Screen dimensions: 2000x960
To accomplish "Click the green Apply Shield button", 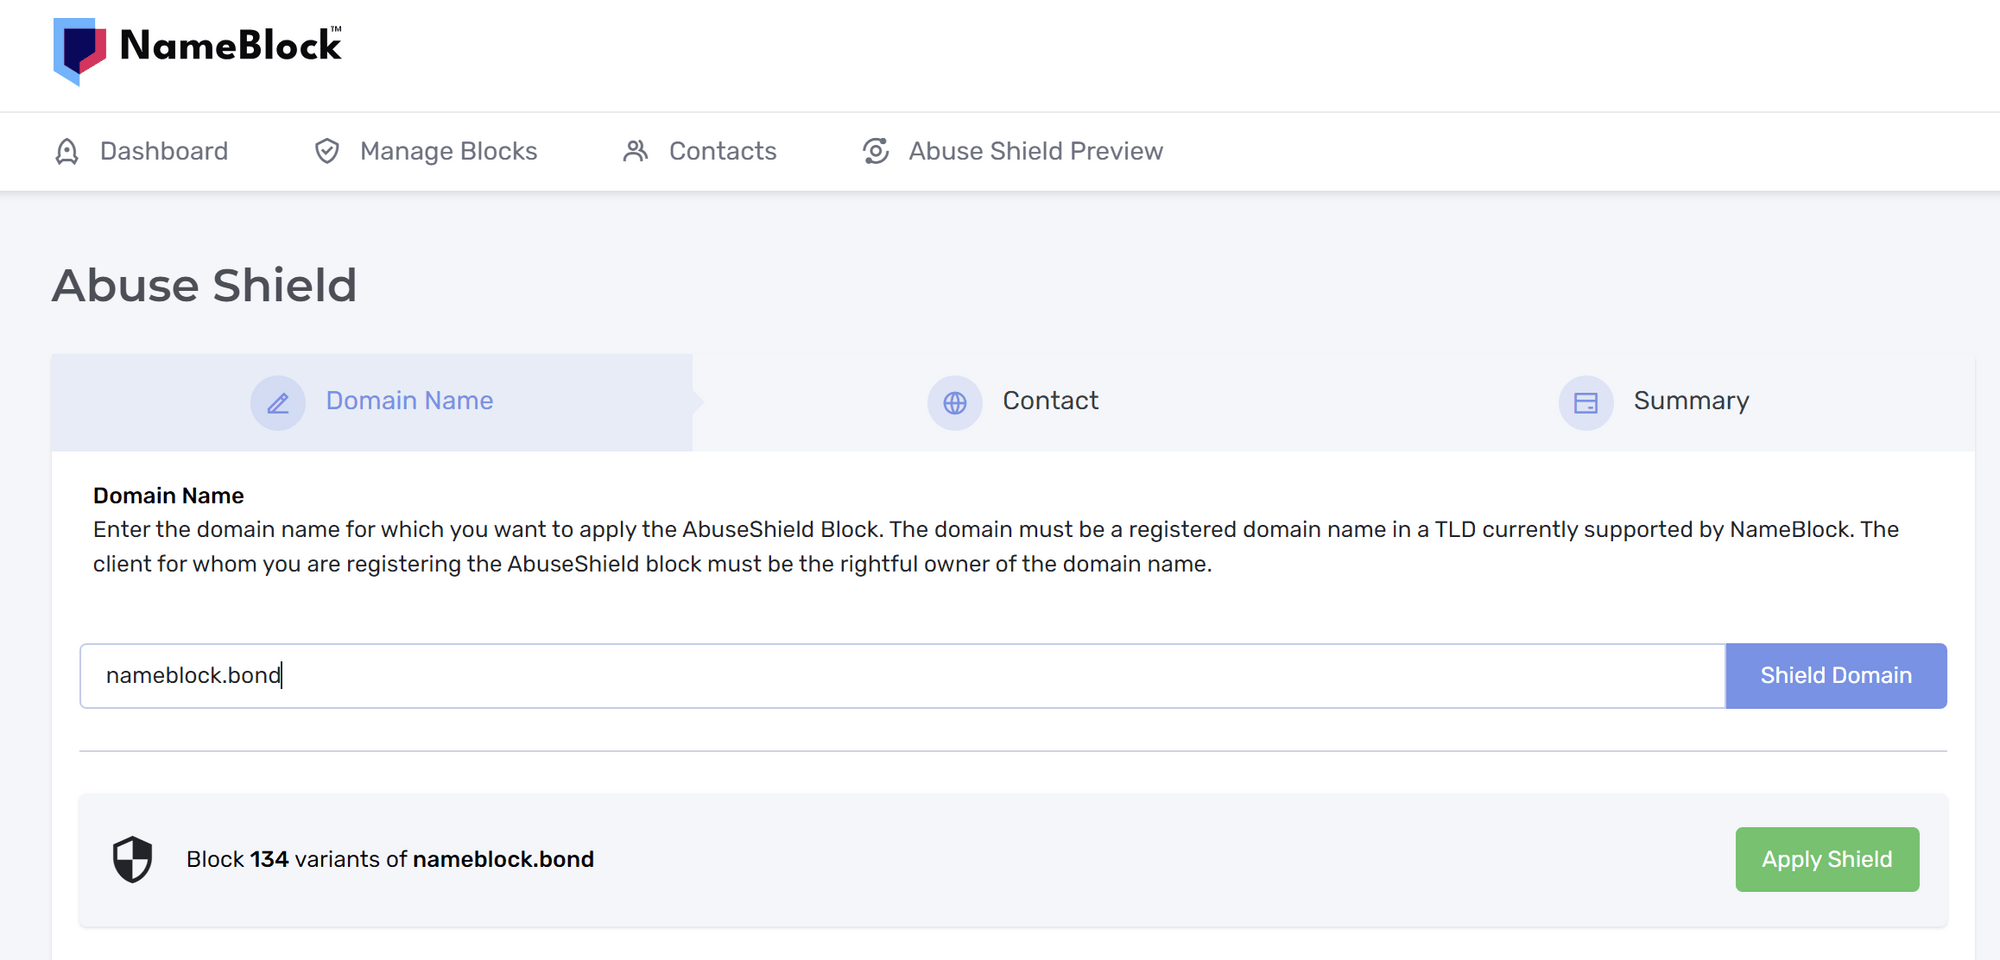I will coord(1827,859).
